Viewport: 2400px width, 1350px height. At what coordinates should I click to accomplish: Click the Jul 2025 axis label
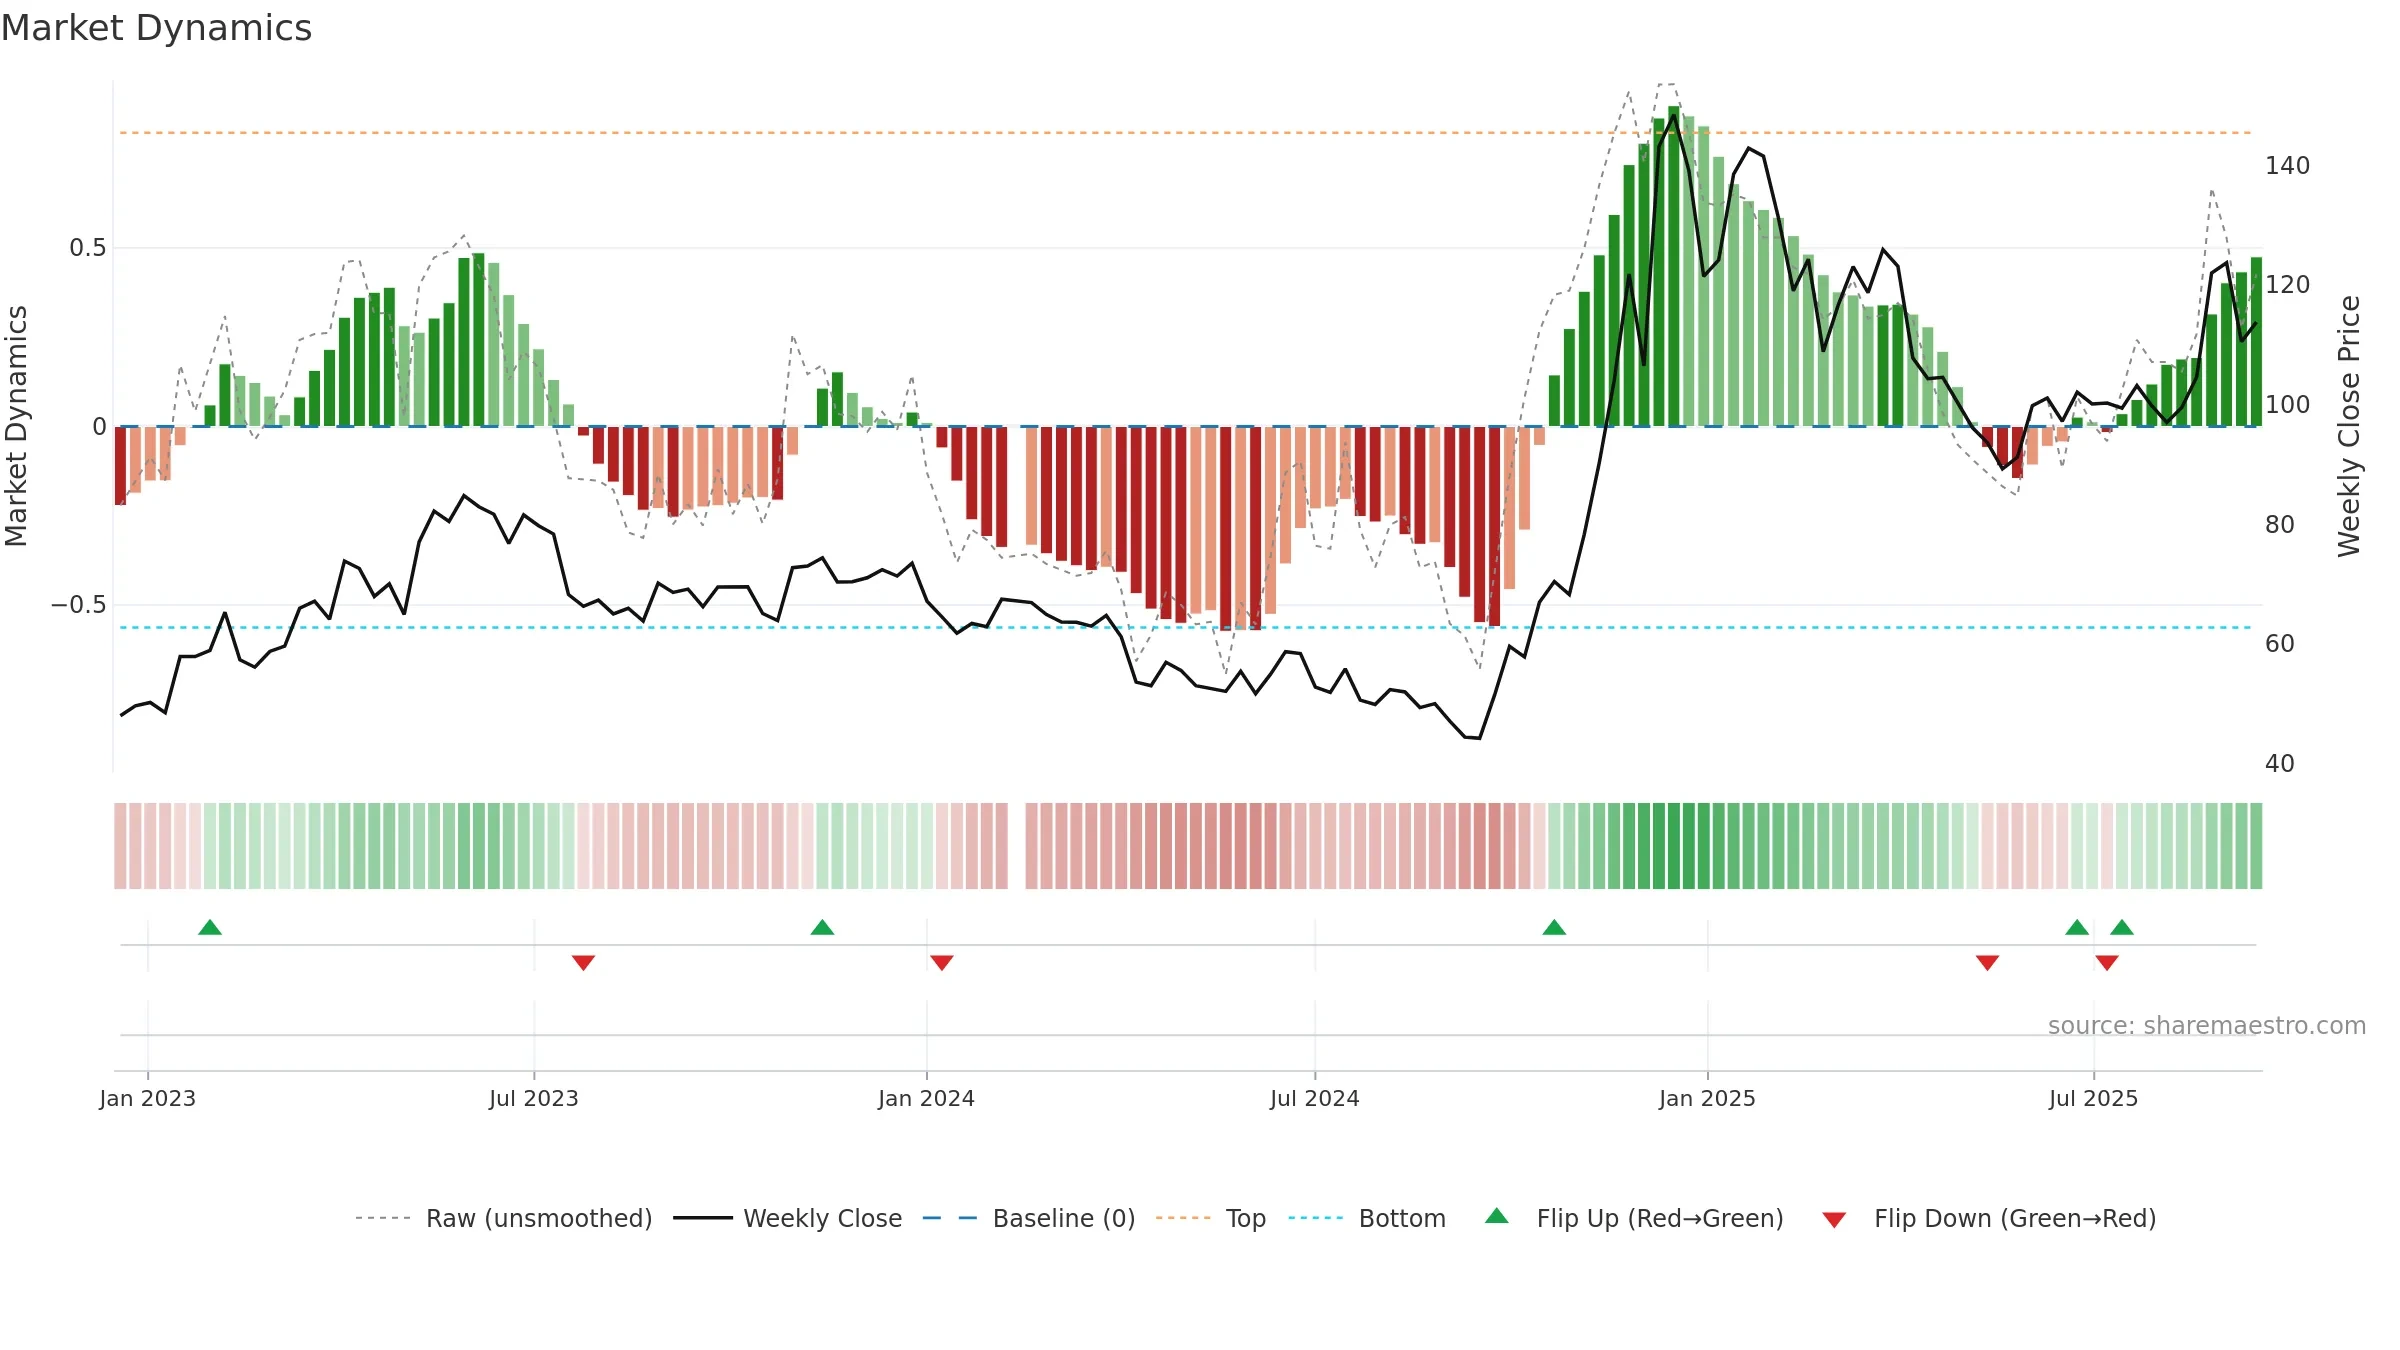[x=2094, y=1098]
